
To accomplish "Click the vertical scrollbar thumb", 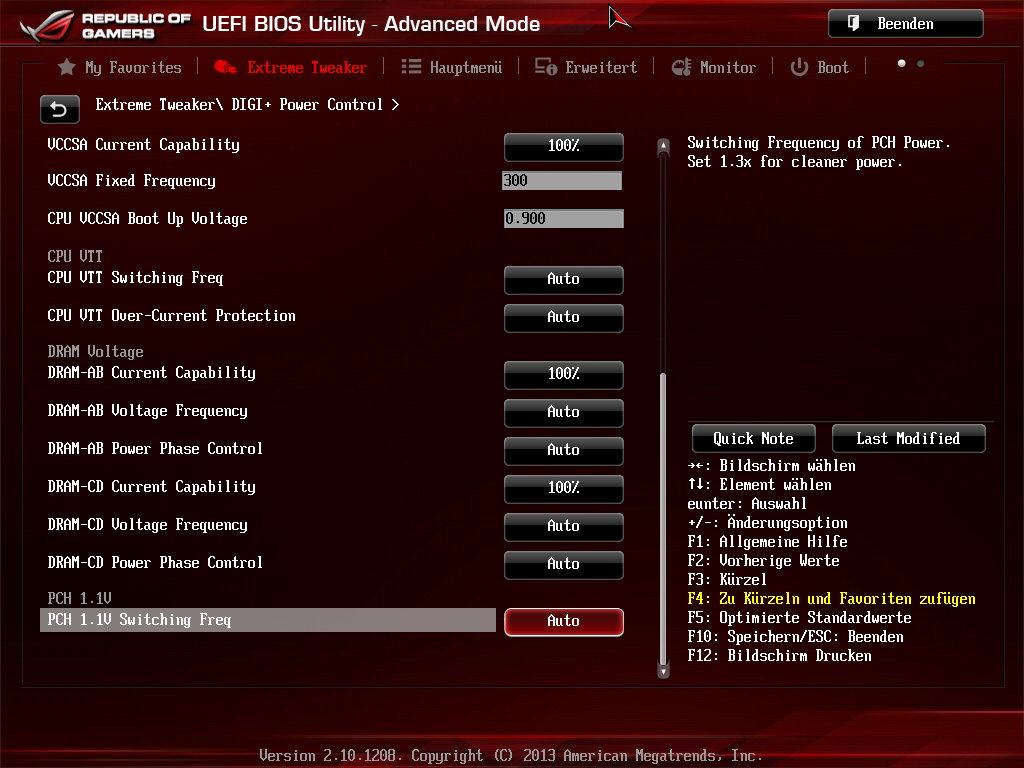I will point(664,519).
